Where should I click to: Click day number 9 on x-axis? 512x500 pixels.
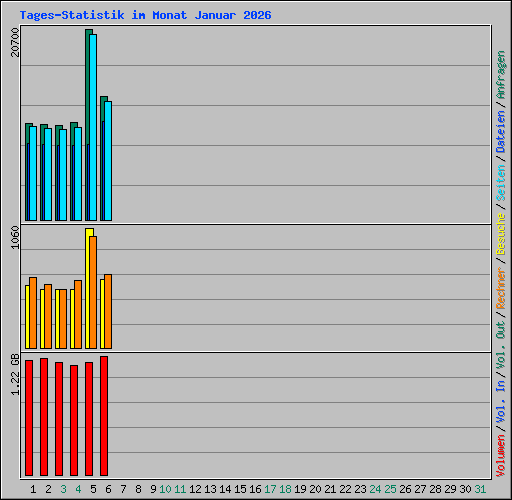[153, 489]
